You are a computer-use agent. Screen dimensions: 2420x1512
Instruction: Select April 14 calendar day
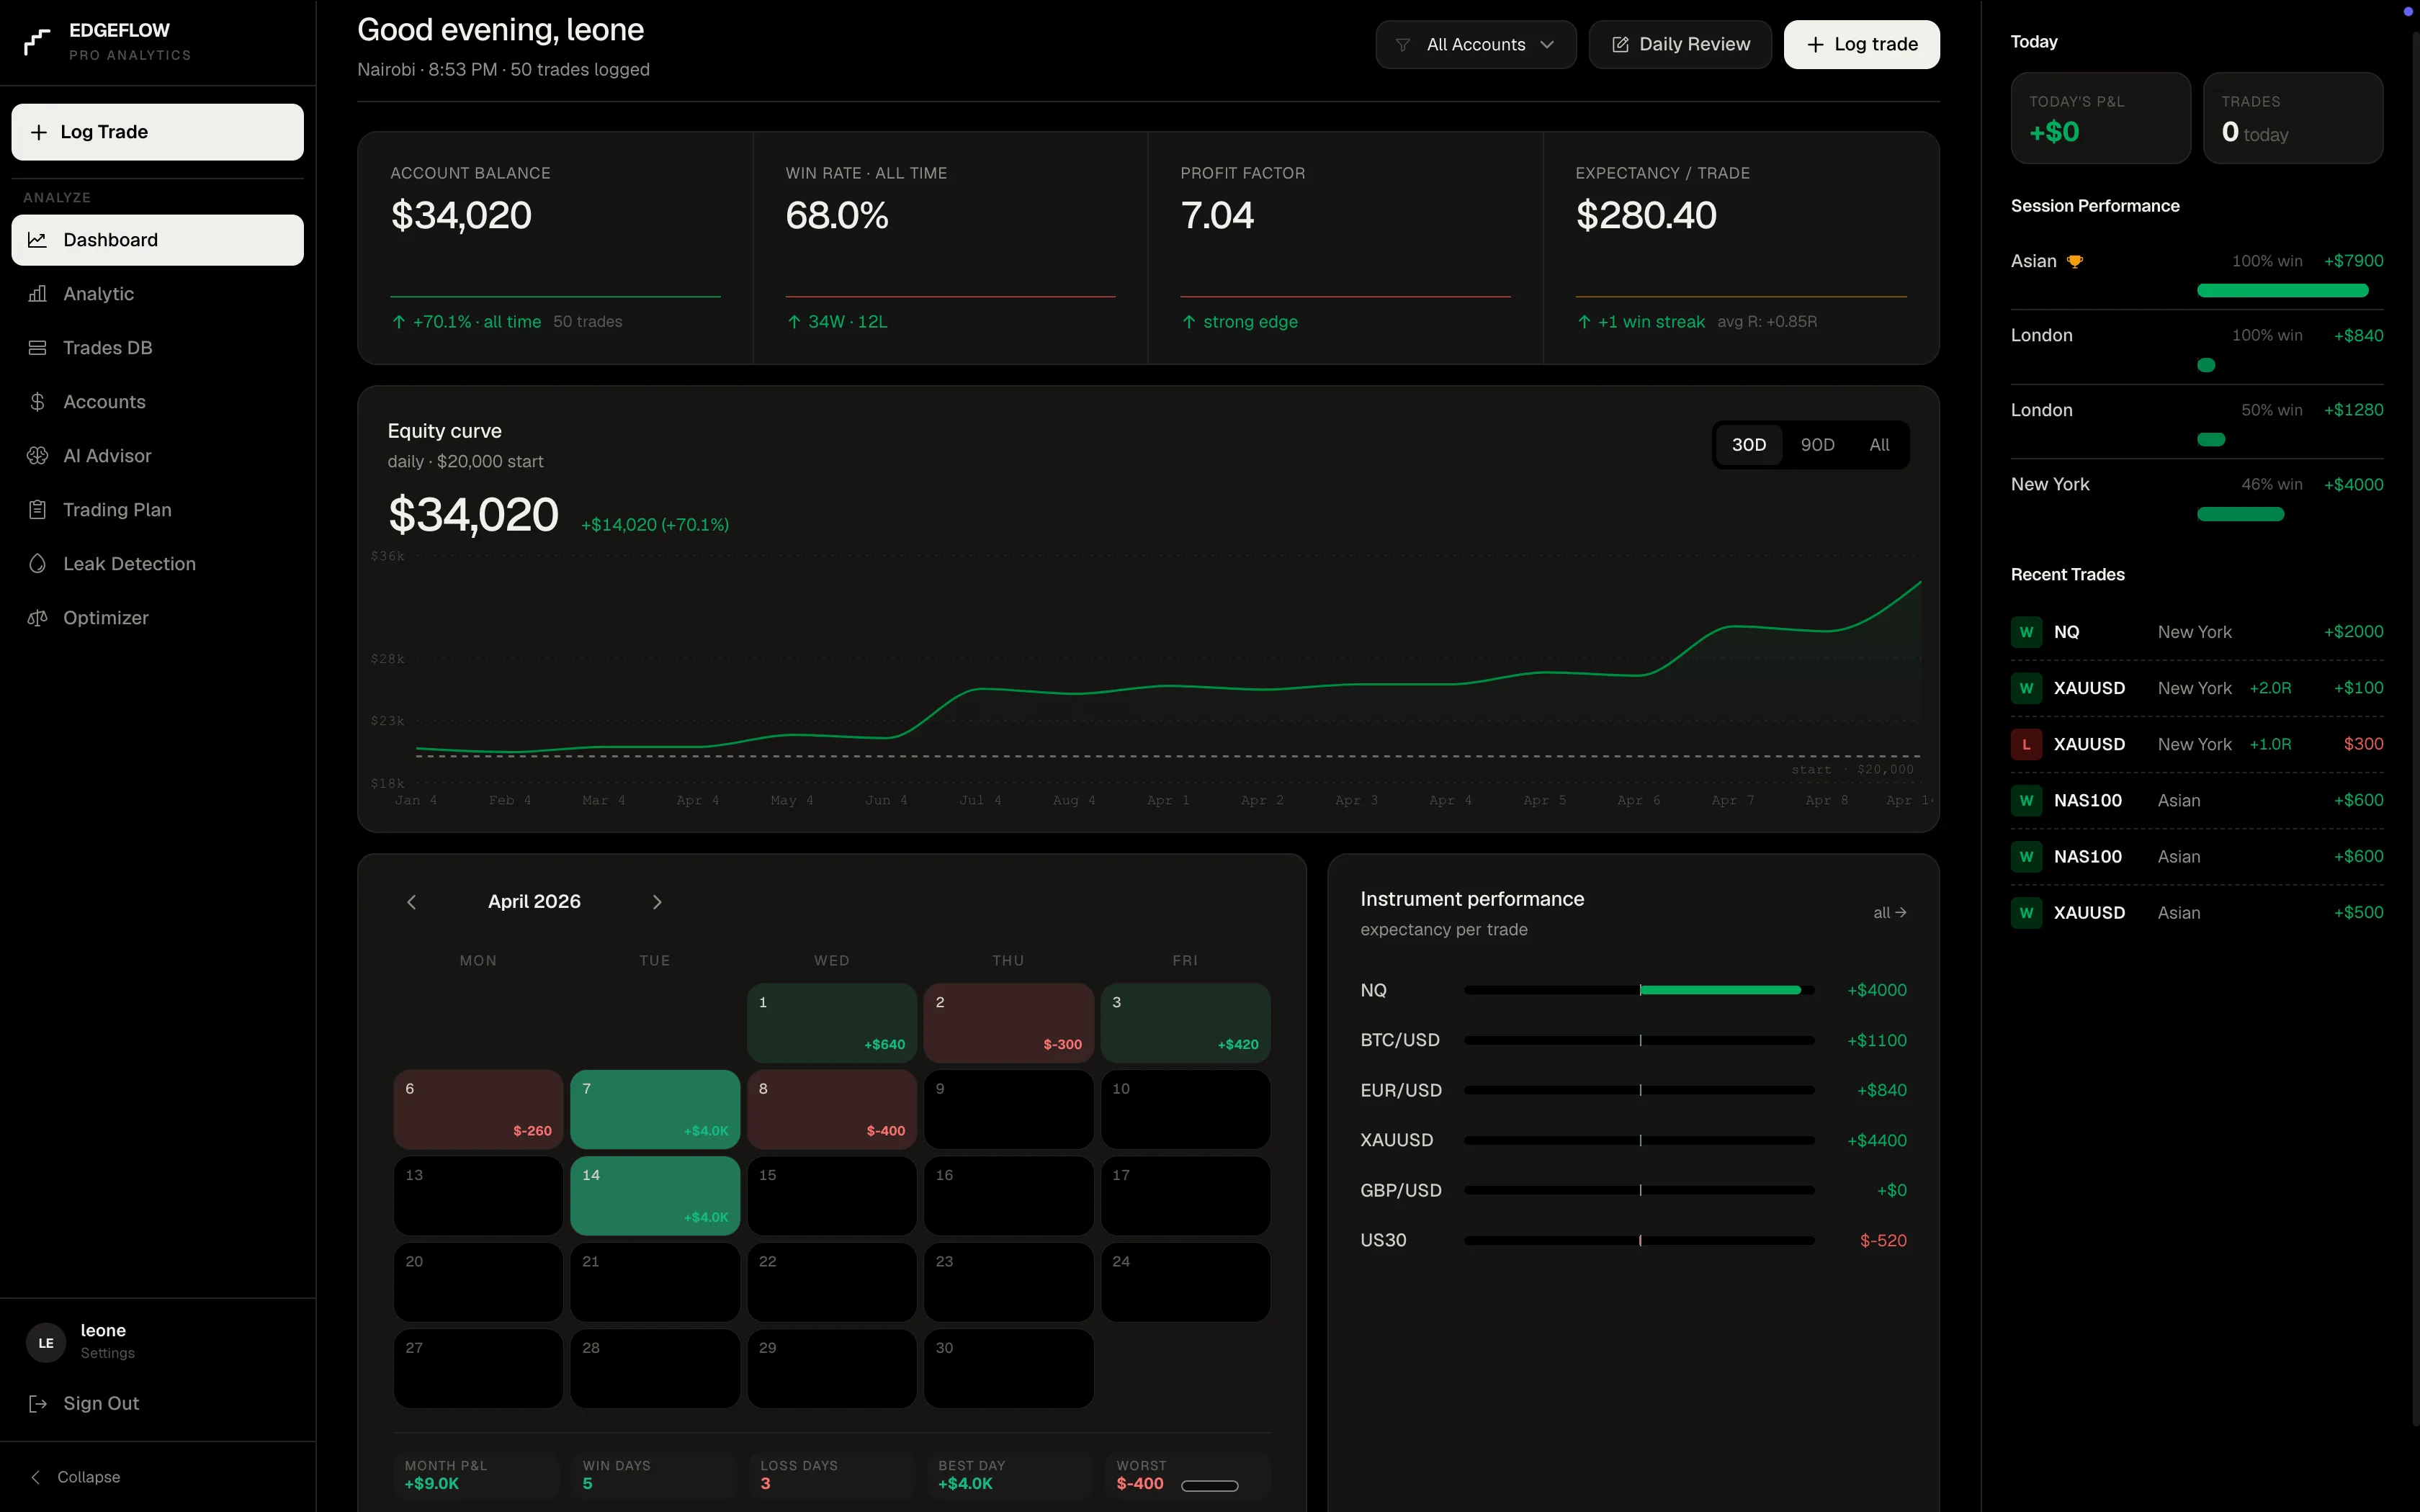click(x=655, y=1196)
